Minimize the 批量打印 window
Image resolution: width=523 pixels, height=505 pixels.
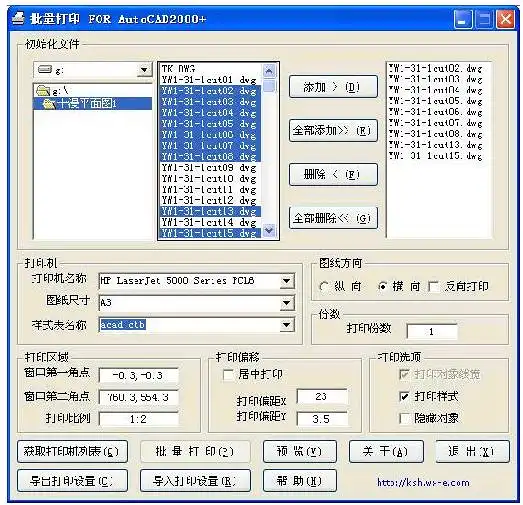[x=463, y=19]
